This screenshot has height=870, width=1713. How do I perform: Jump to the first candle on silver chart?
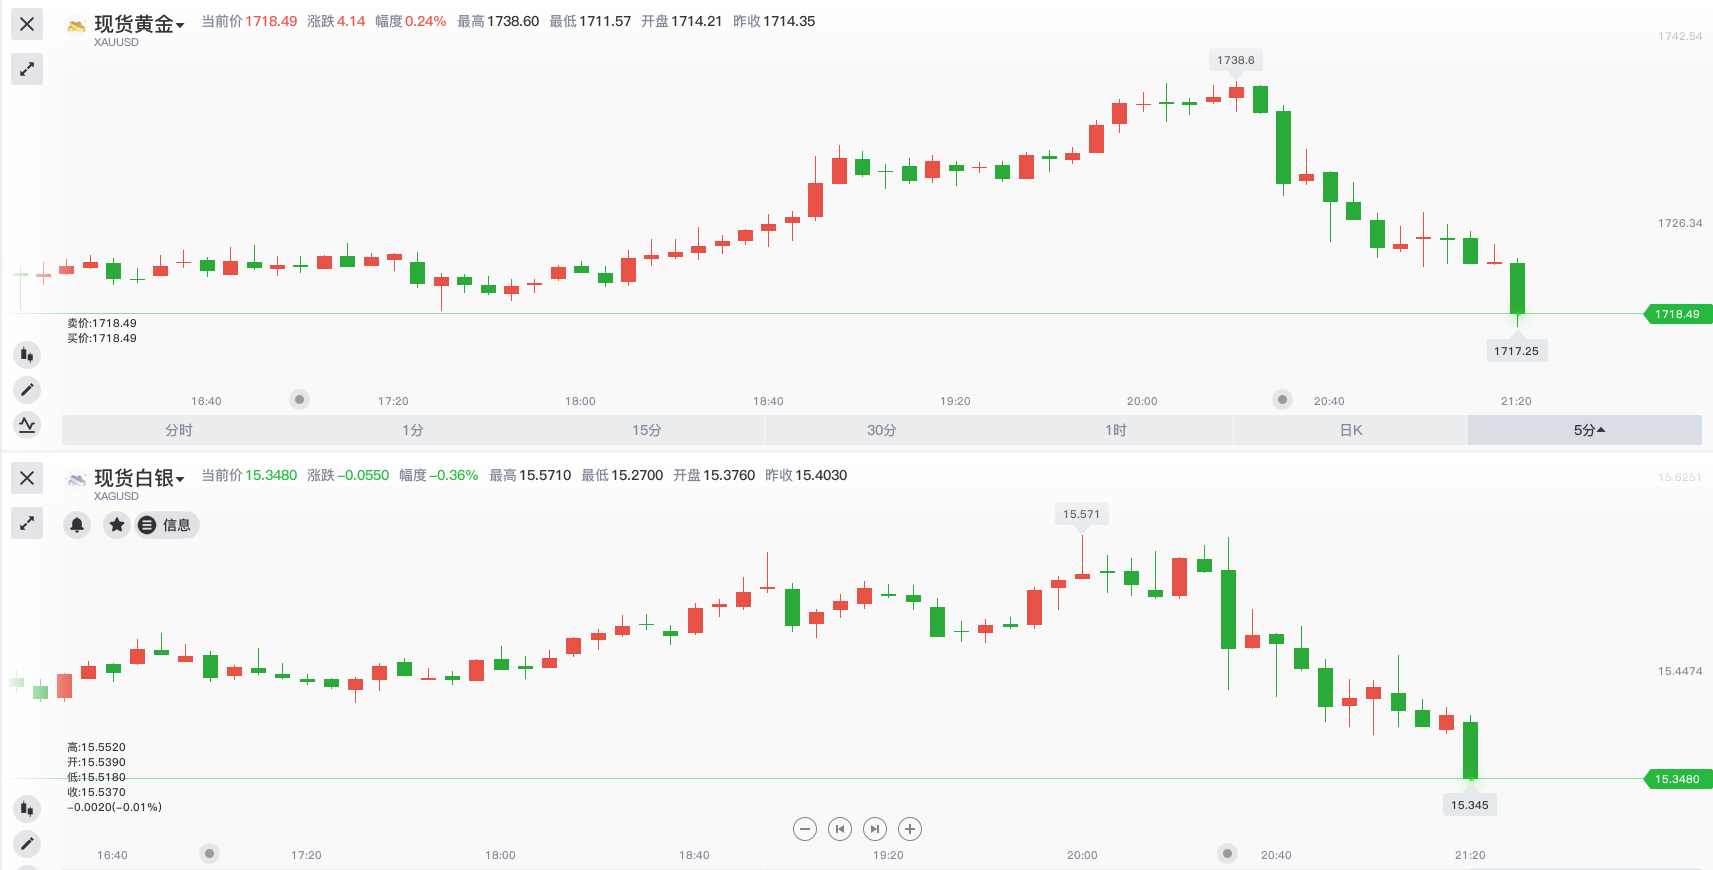pyautogui.click(x=840, y=829)
